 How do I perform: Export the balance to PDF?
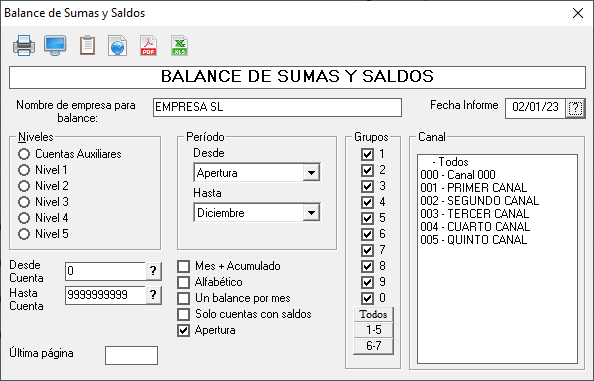click(x=148, y=45)
